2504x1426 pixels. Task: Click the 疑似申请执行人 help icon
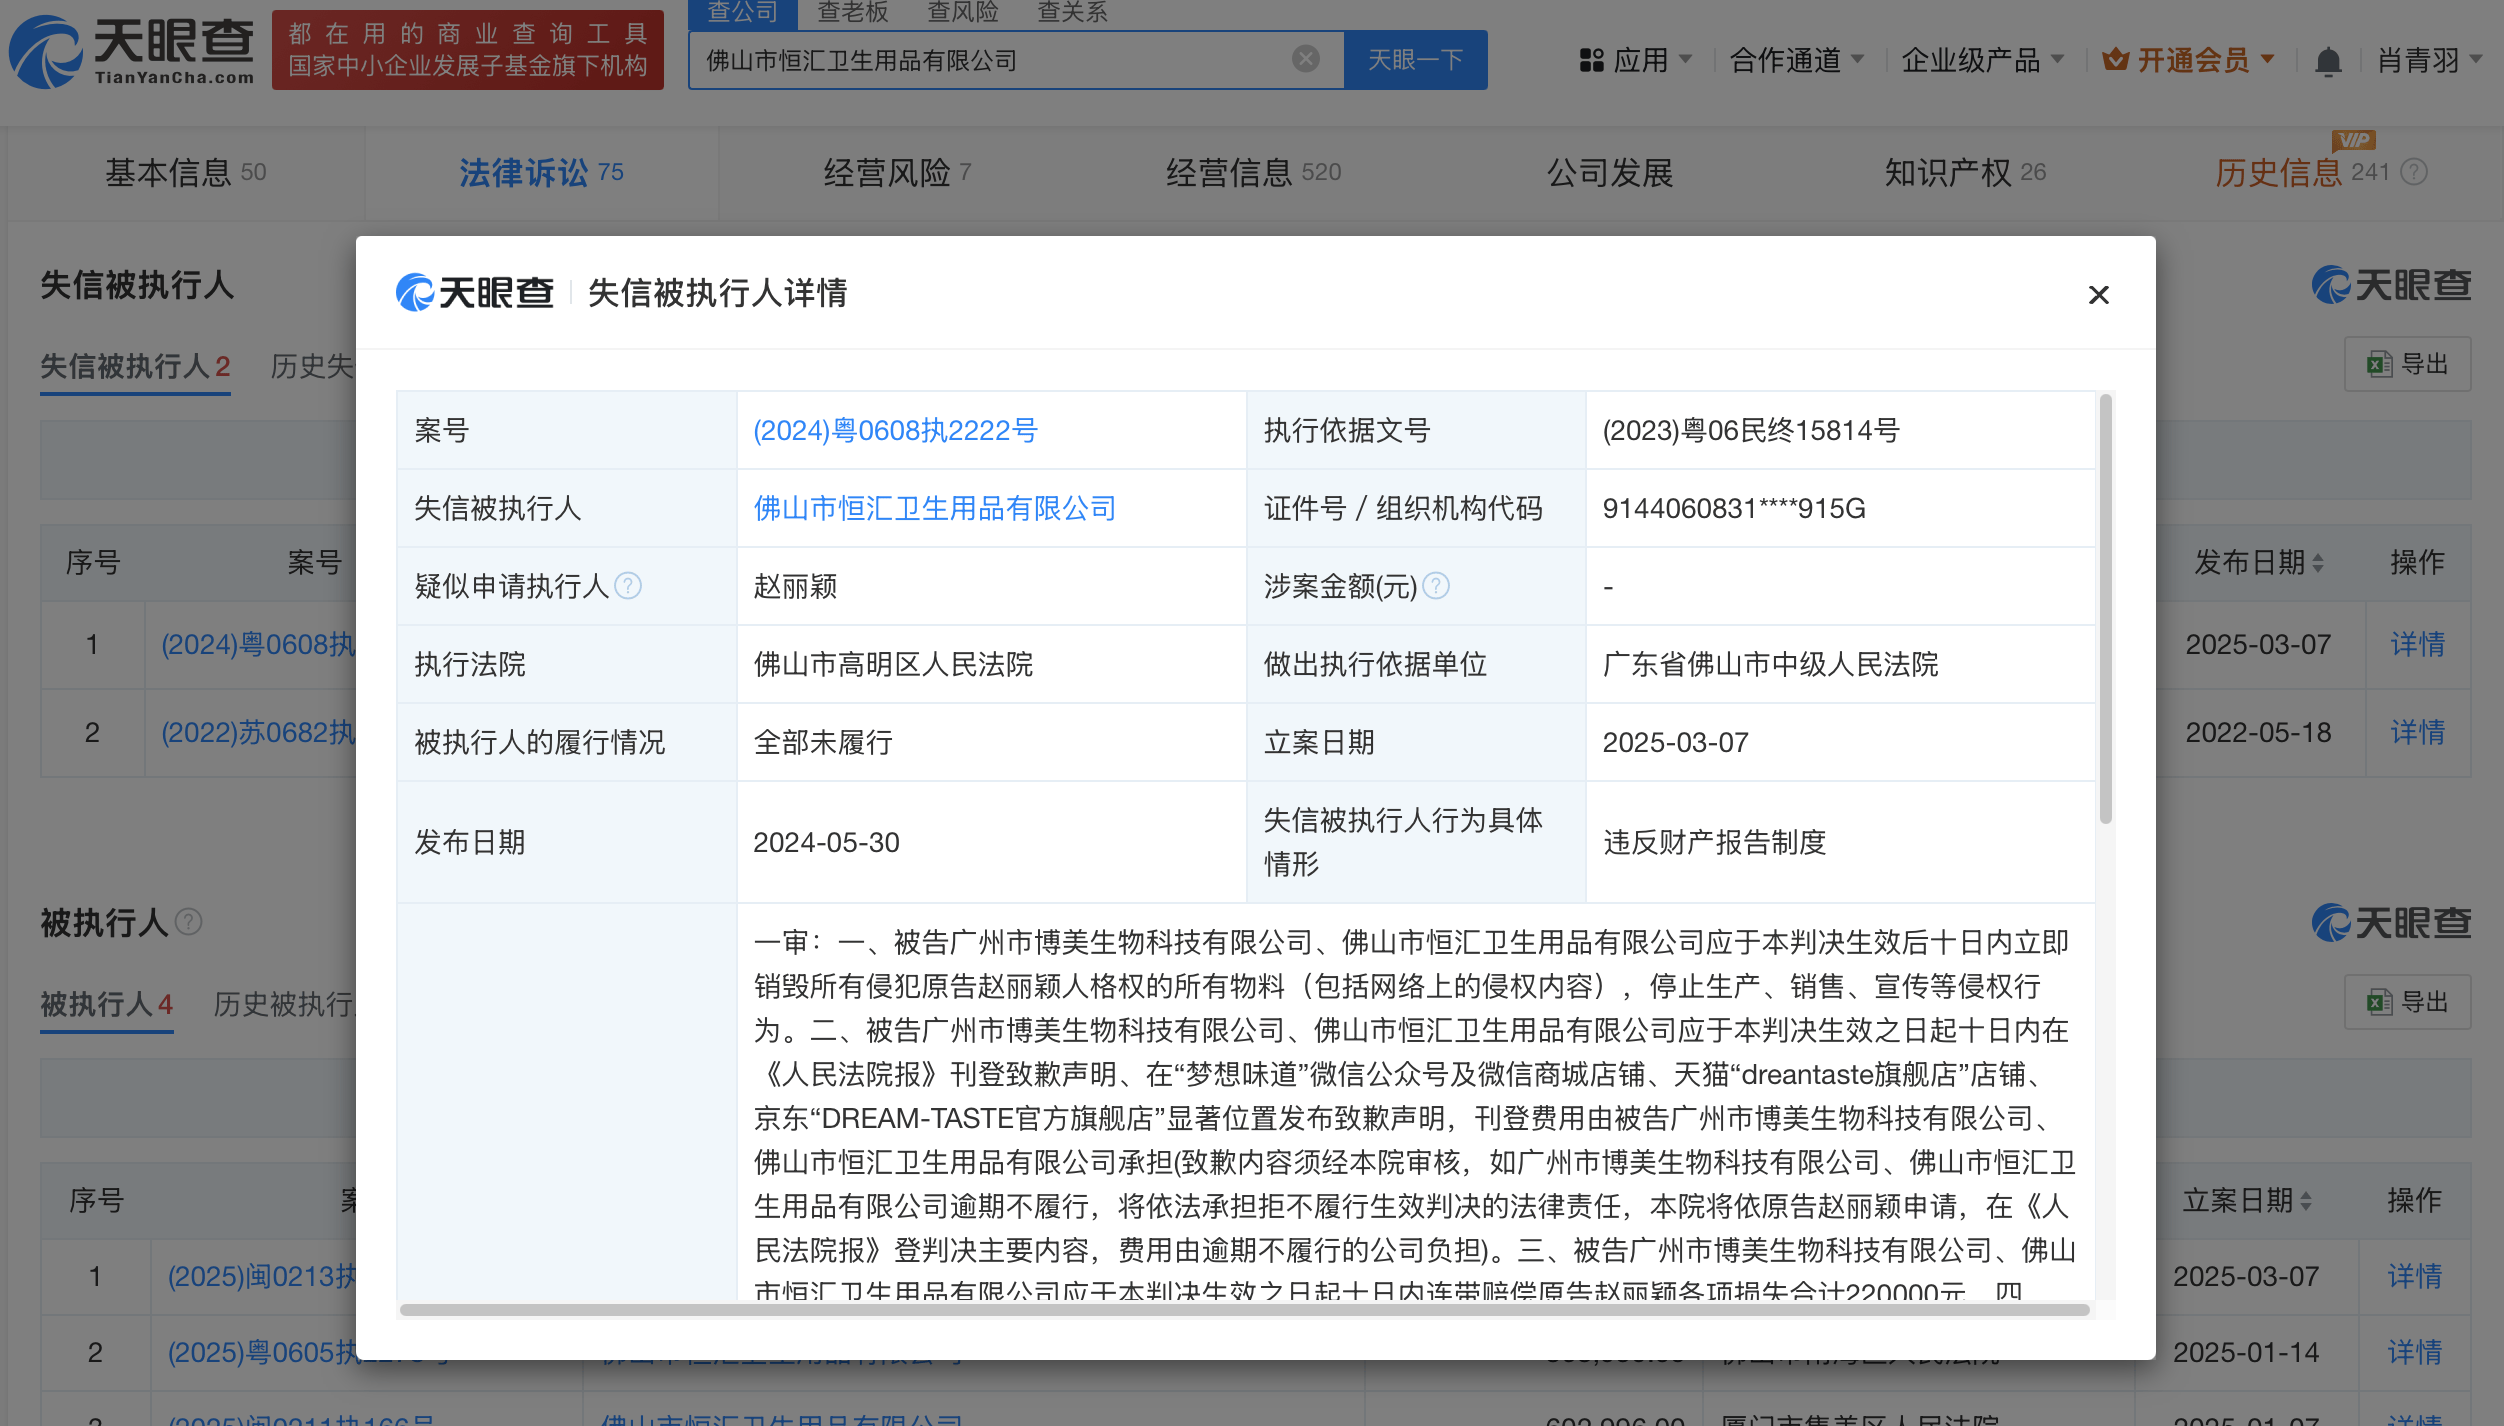pos(628,586)
